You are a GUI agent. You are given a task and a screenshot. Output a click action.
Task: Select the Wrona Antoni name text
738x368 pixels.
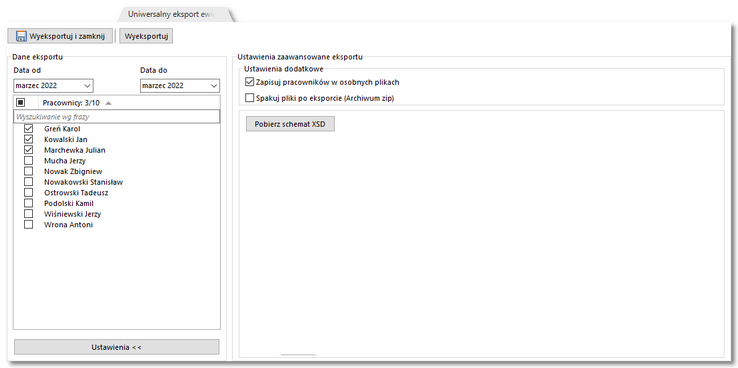click(x=68, y=225)
